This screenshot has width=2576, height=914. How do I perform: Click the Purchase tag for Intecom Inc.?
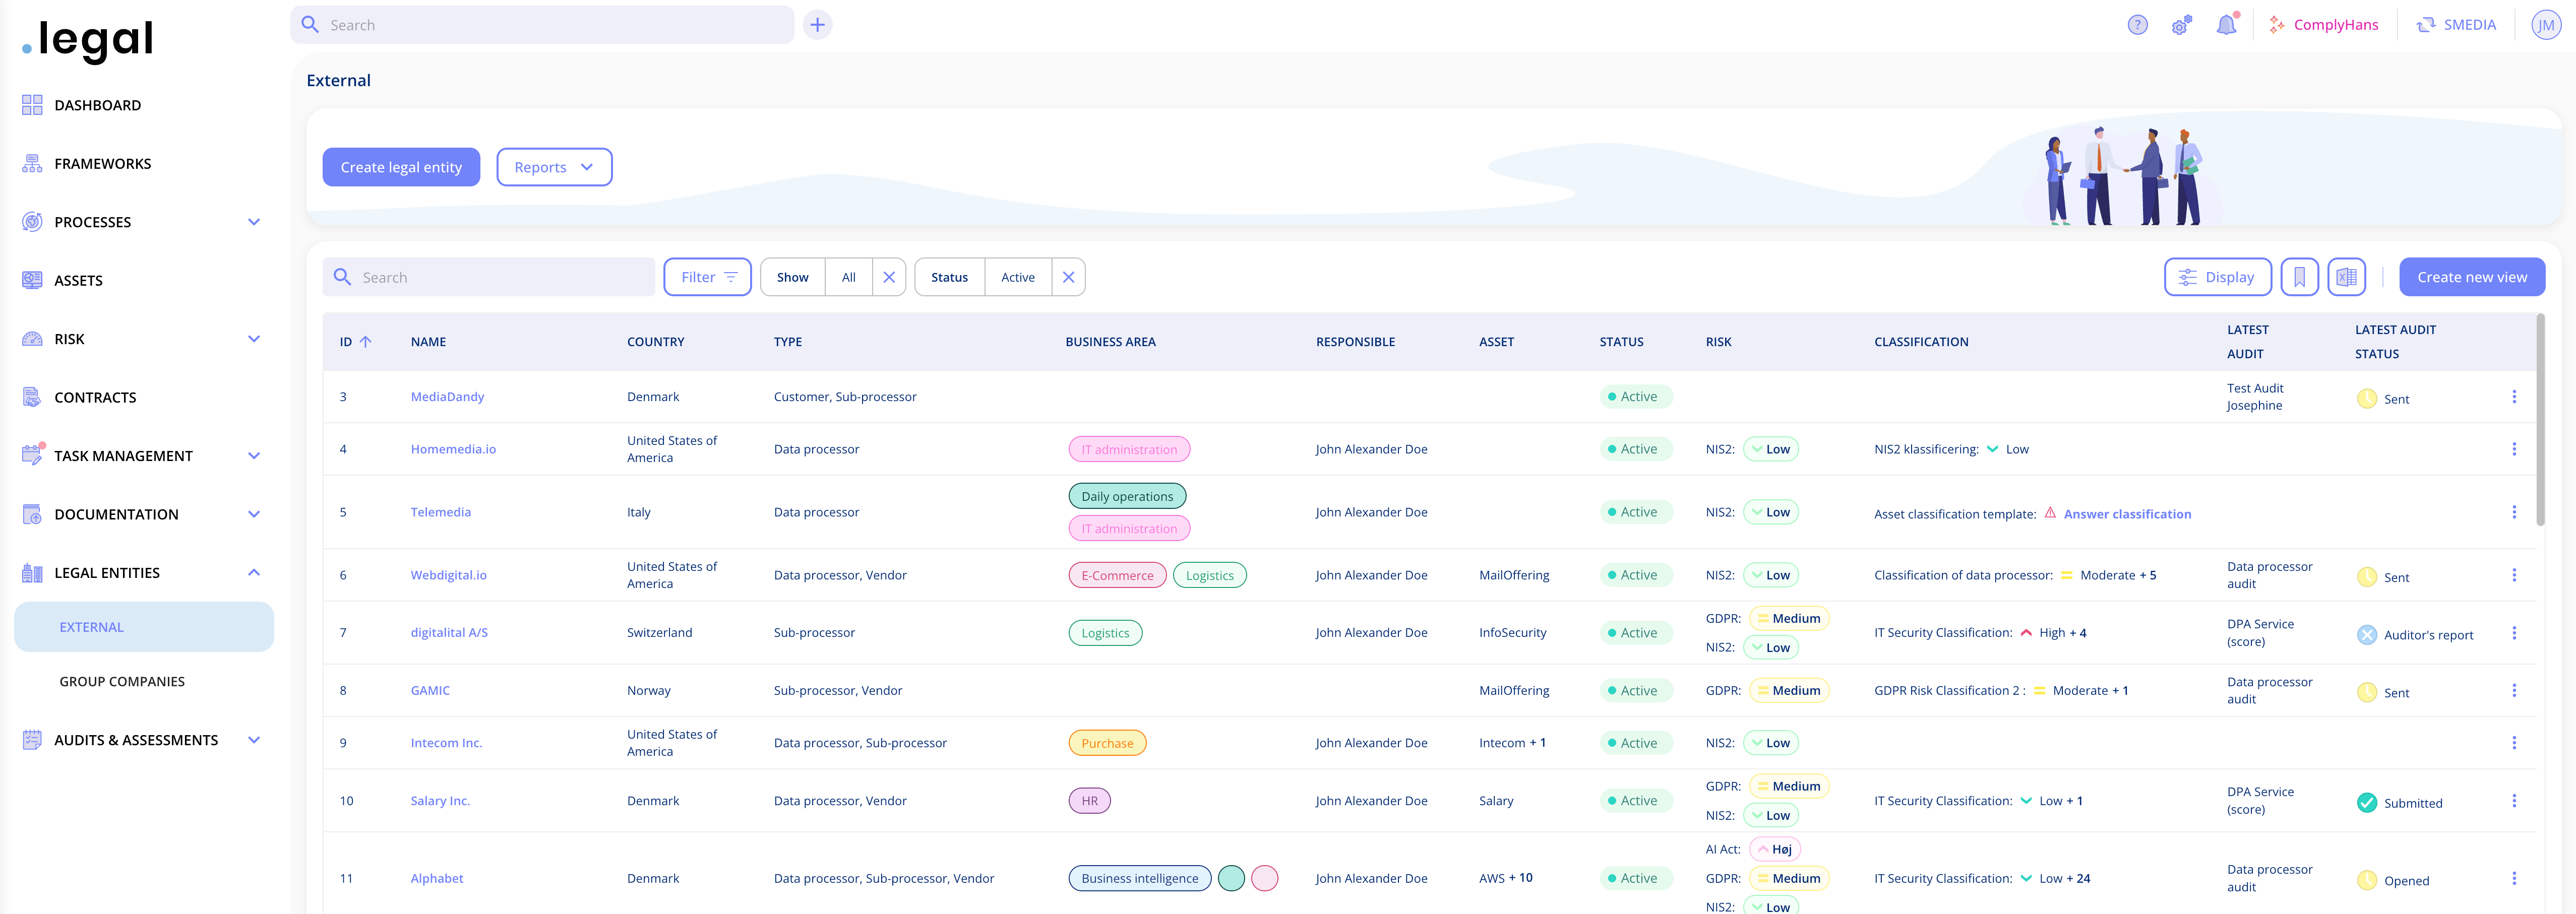[x=1107, y=743]
